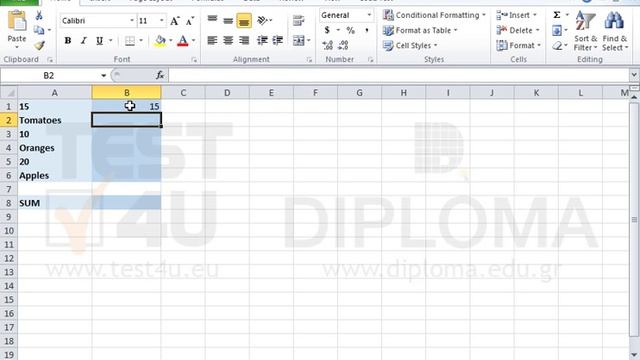Screen dimensions: 640x360
Task: Select row 8 header
Action: [x=9, y=203]
